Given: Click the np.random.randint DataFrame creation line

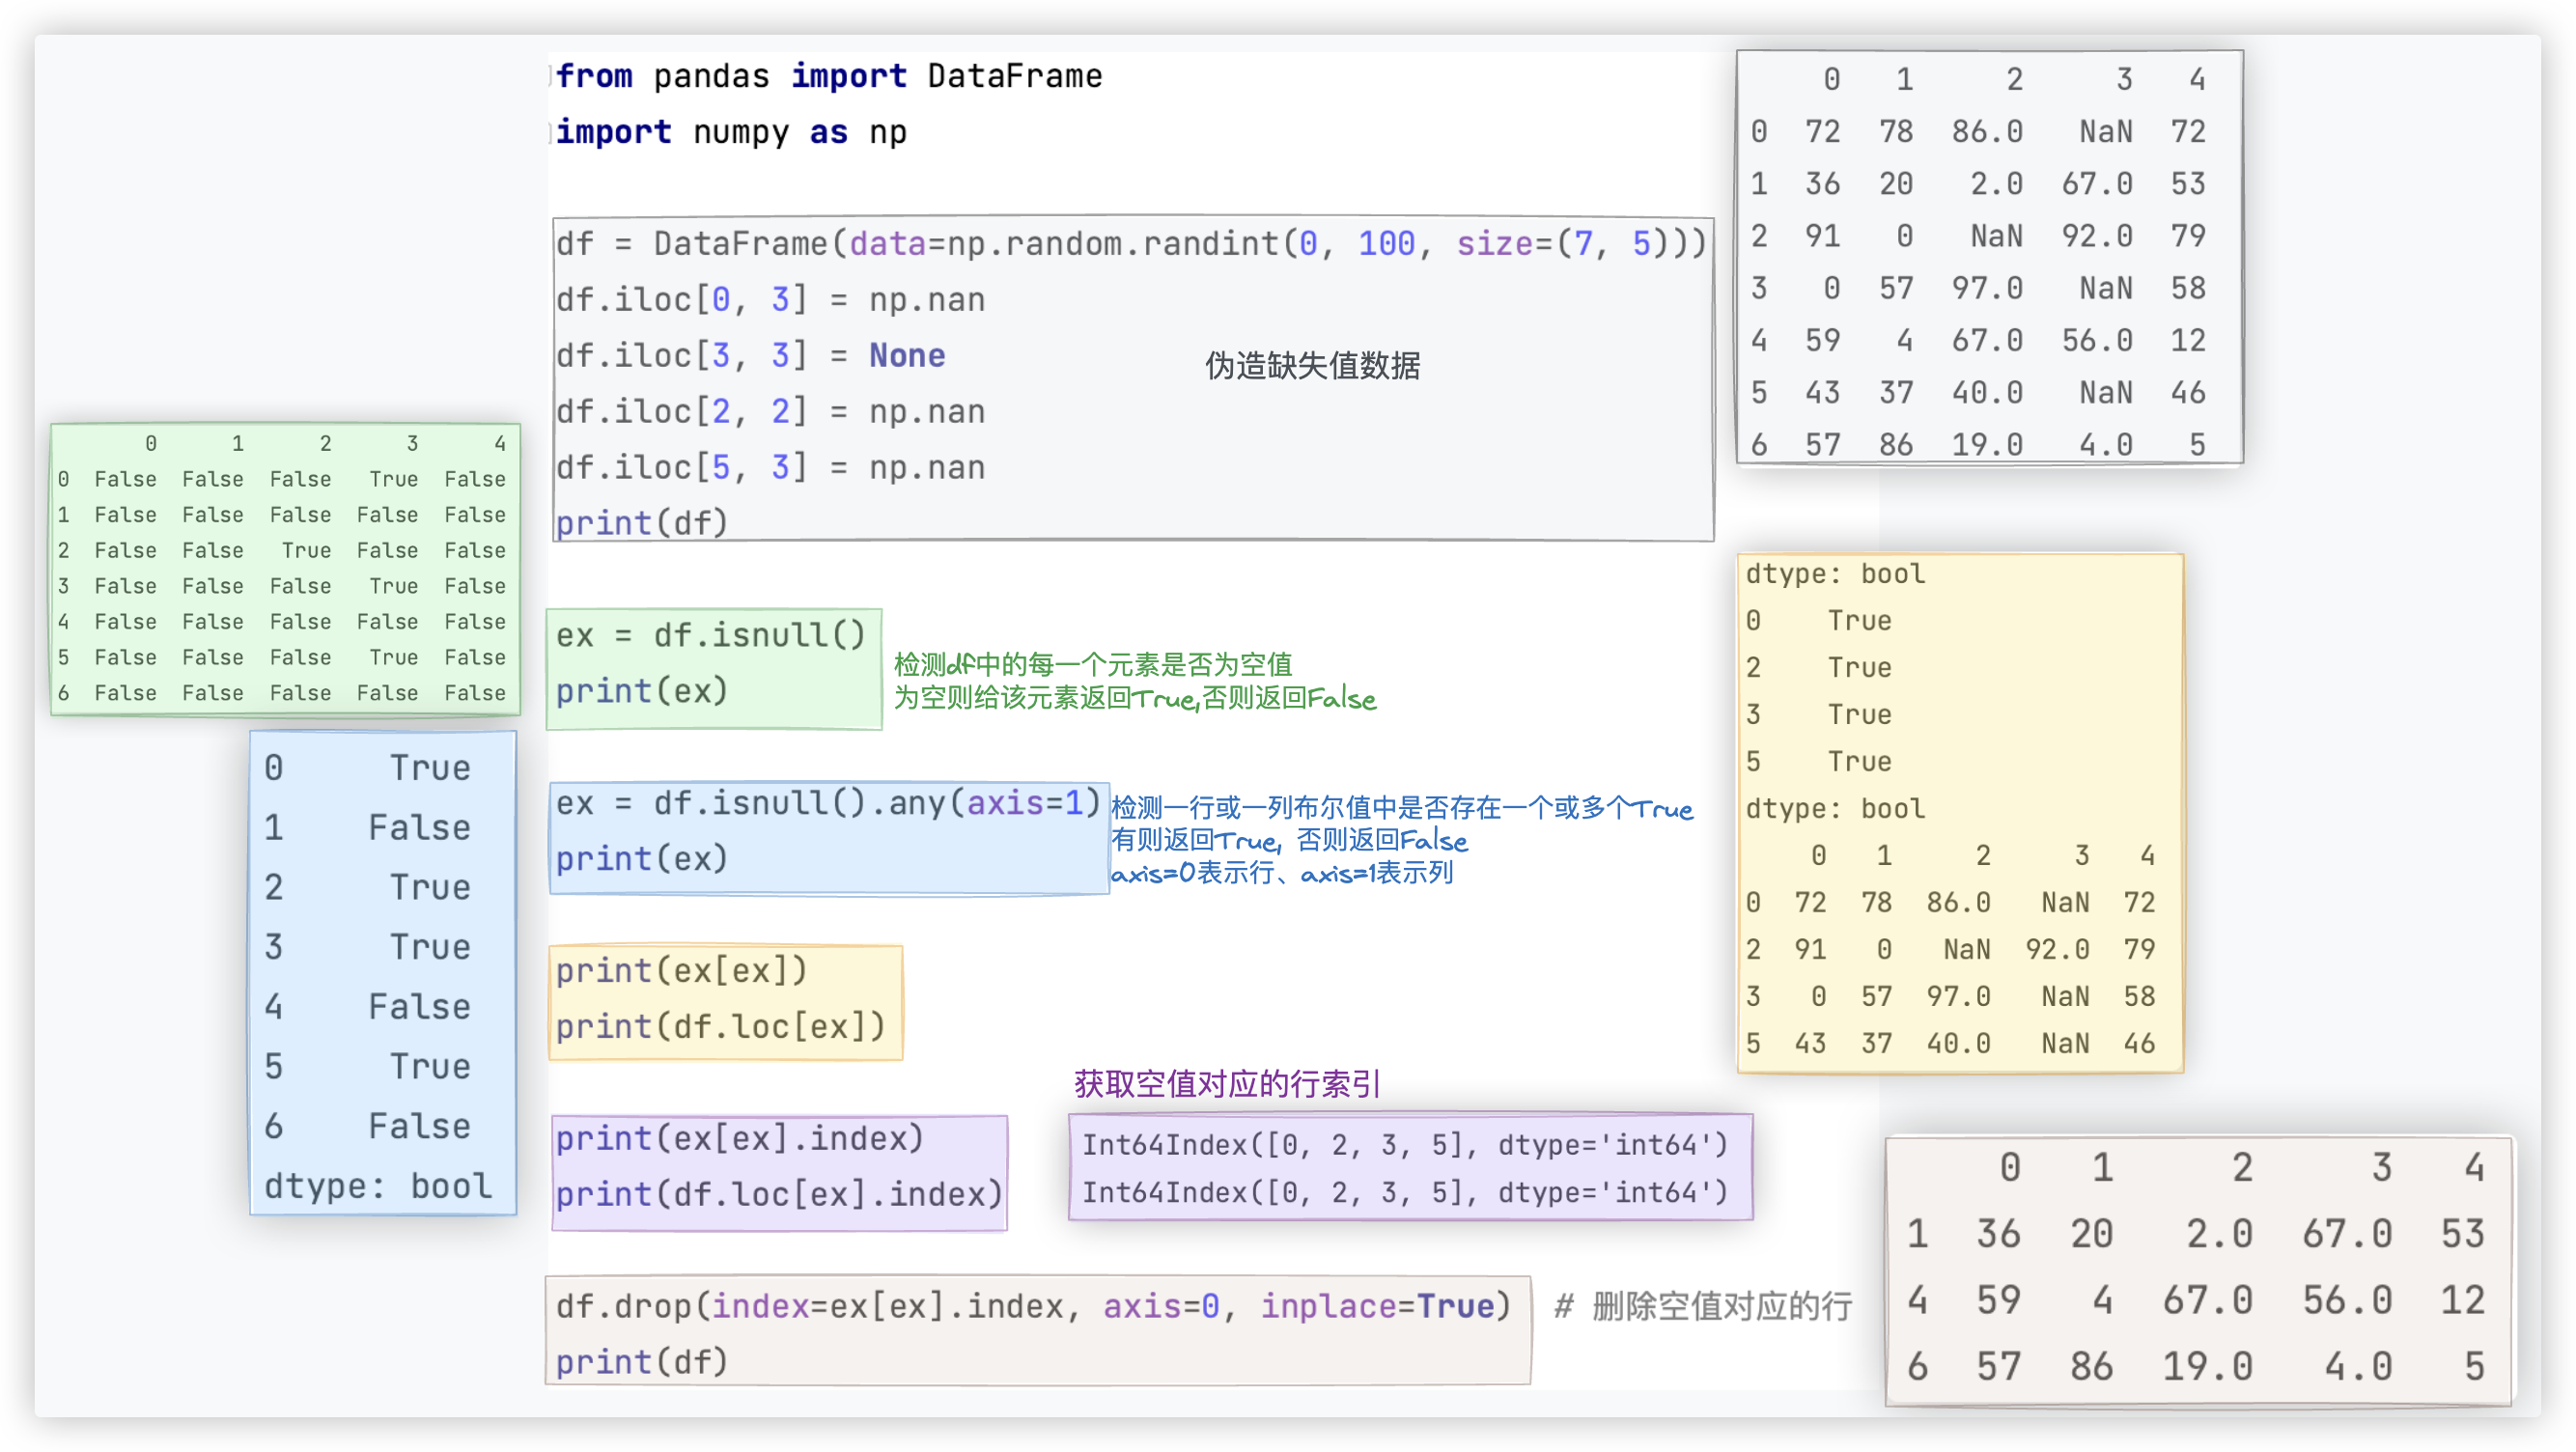Looking at the screenshot, I should [1130, 244].
